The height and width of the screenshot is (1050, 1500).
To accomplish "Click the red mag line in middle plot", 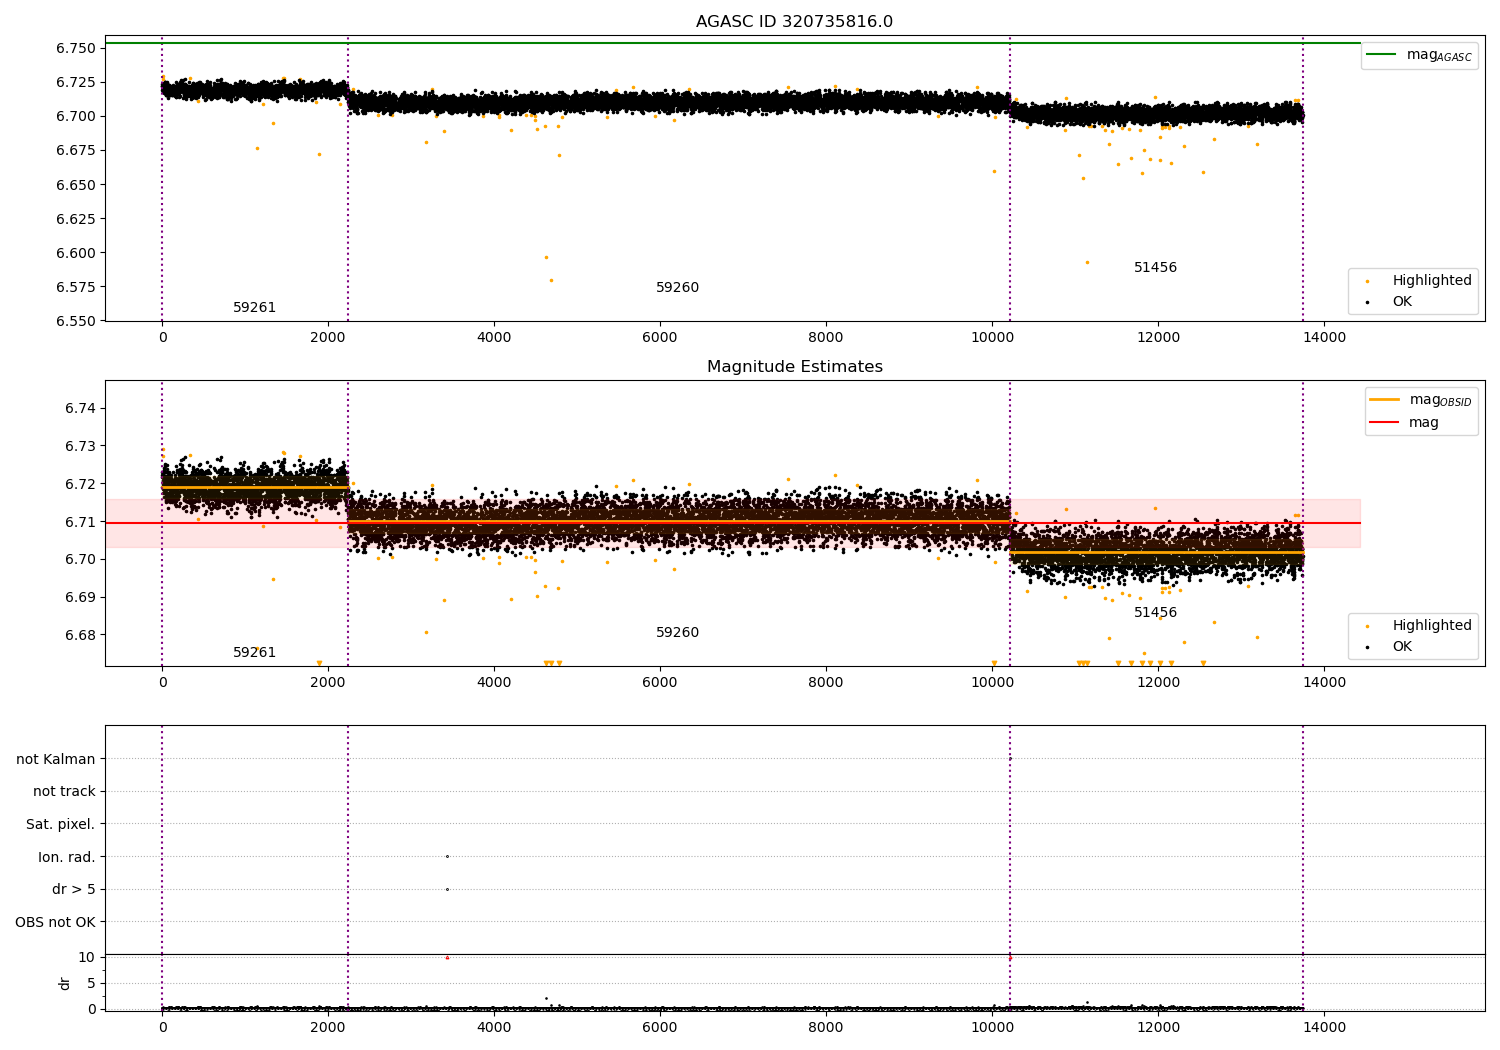I will click(x=732, y=523).
